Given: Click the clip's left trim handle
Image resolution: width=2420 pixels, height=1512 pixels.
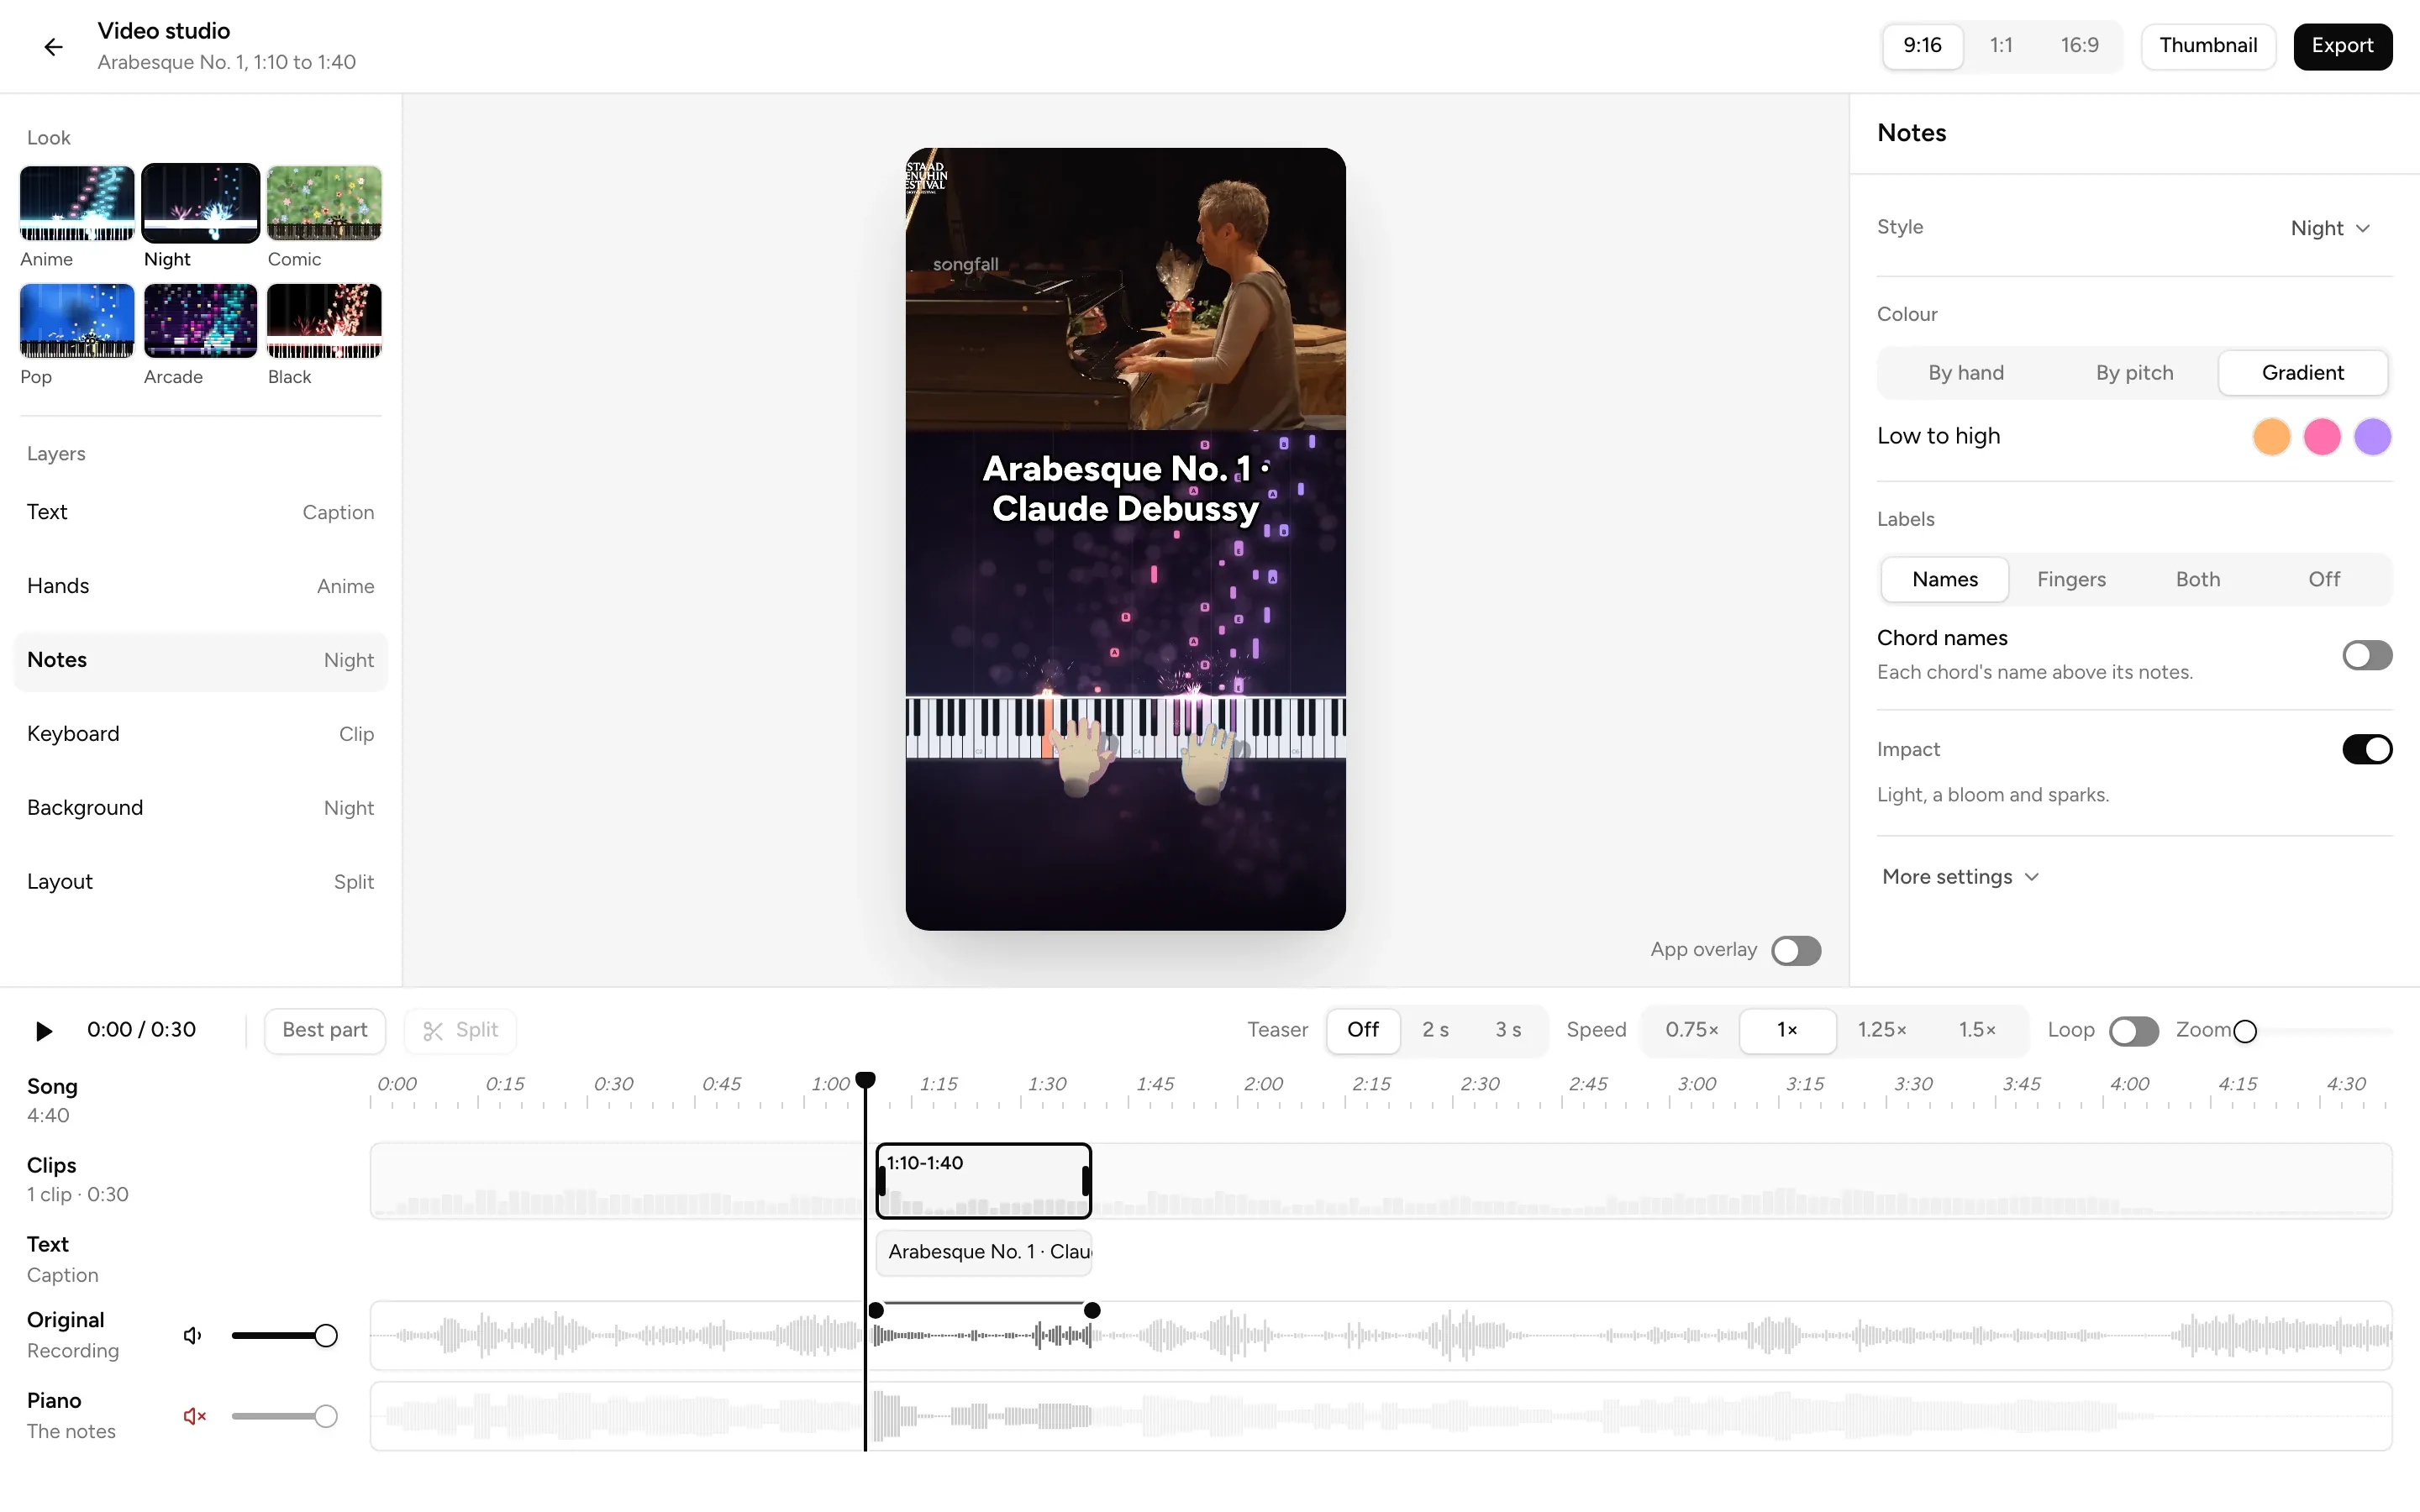Looking at the screenshot, I should click(881, 1182).
